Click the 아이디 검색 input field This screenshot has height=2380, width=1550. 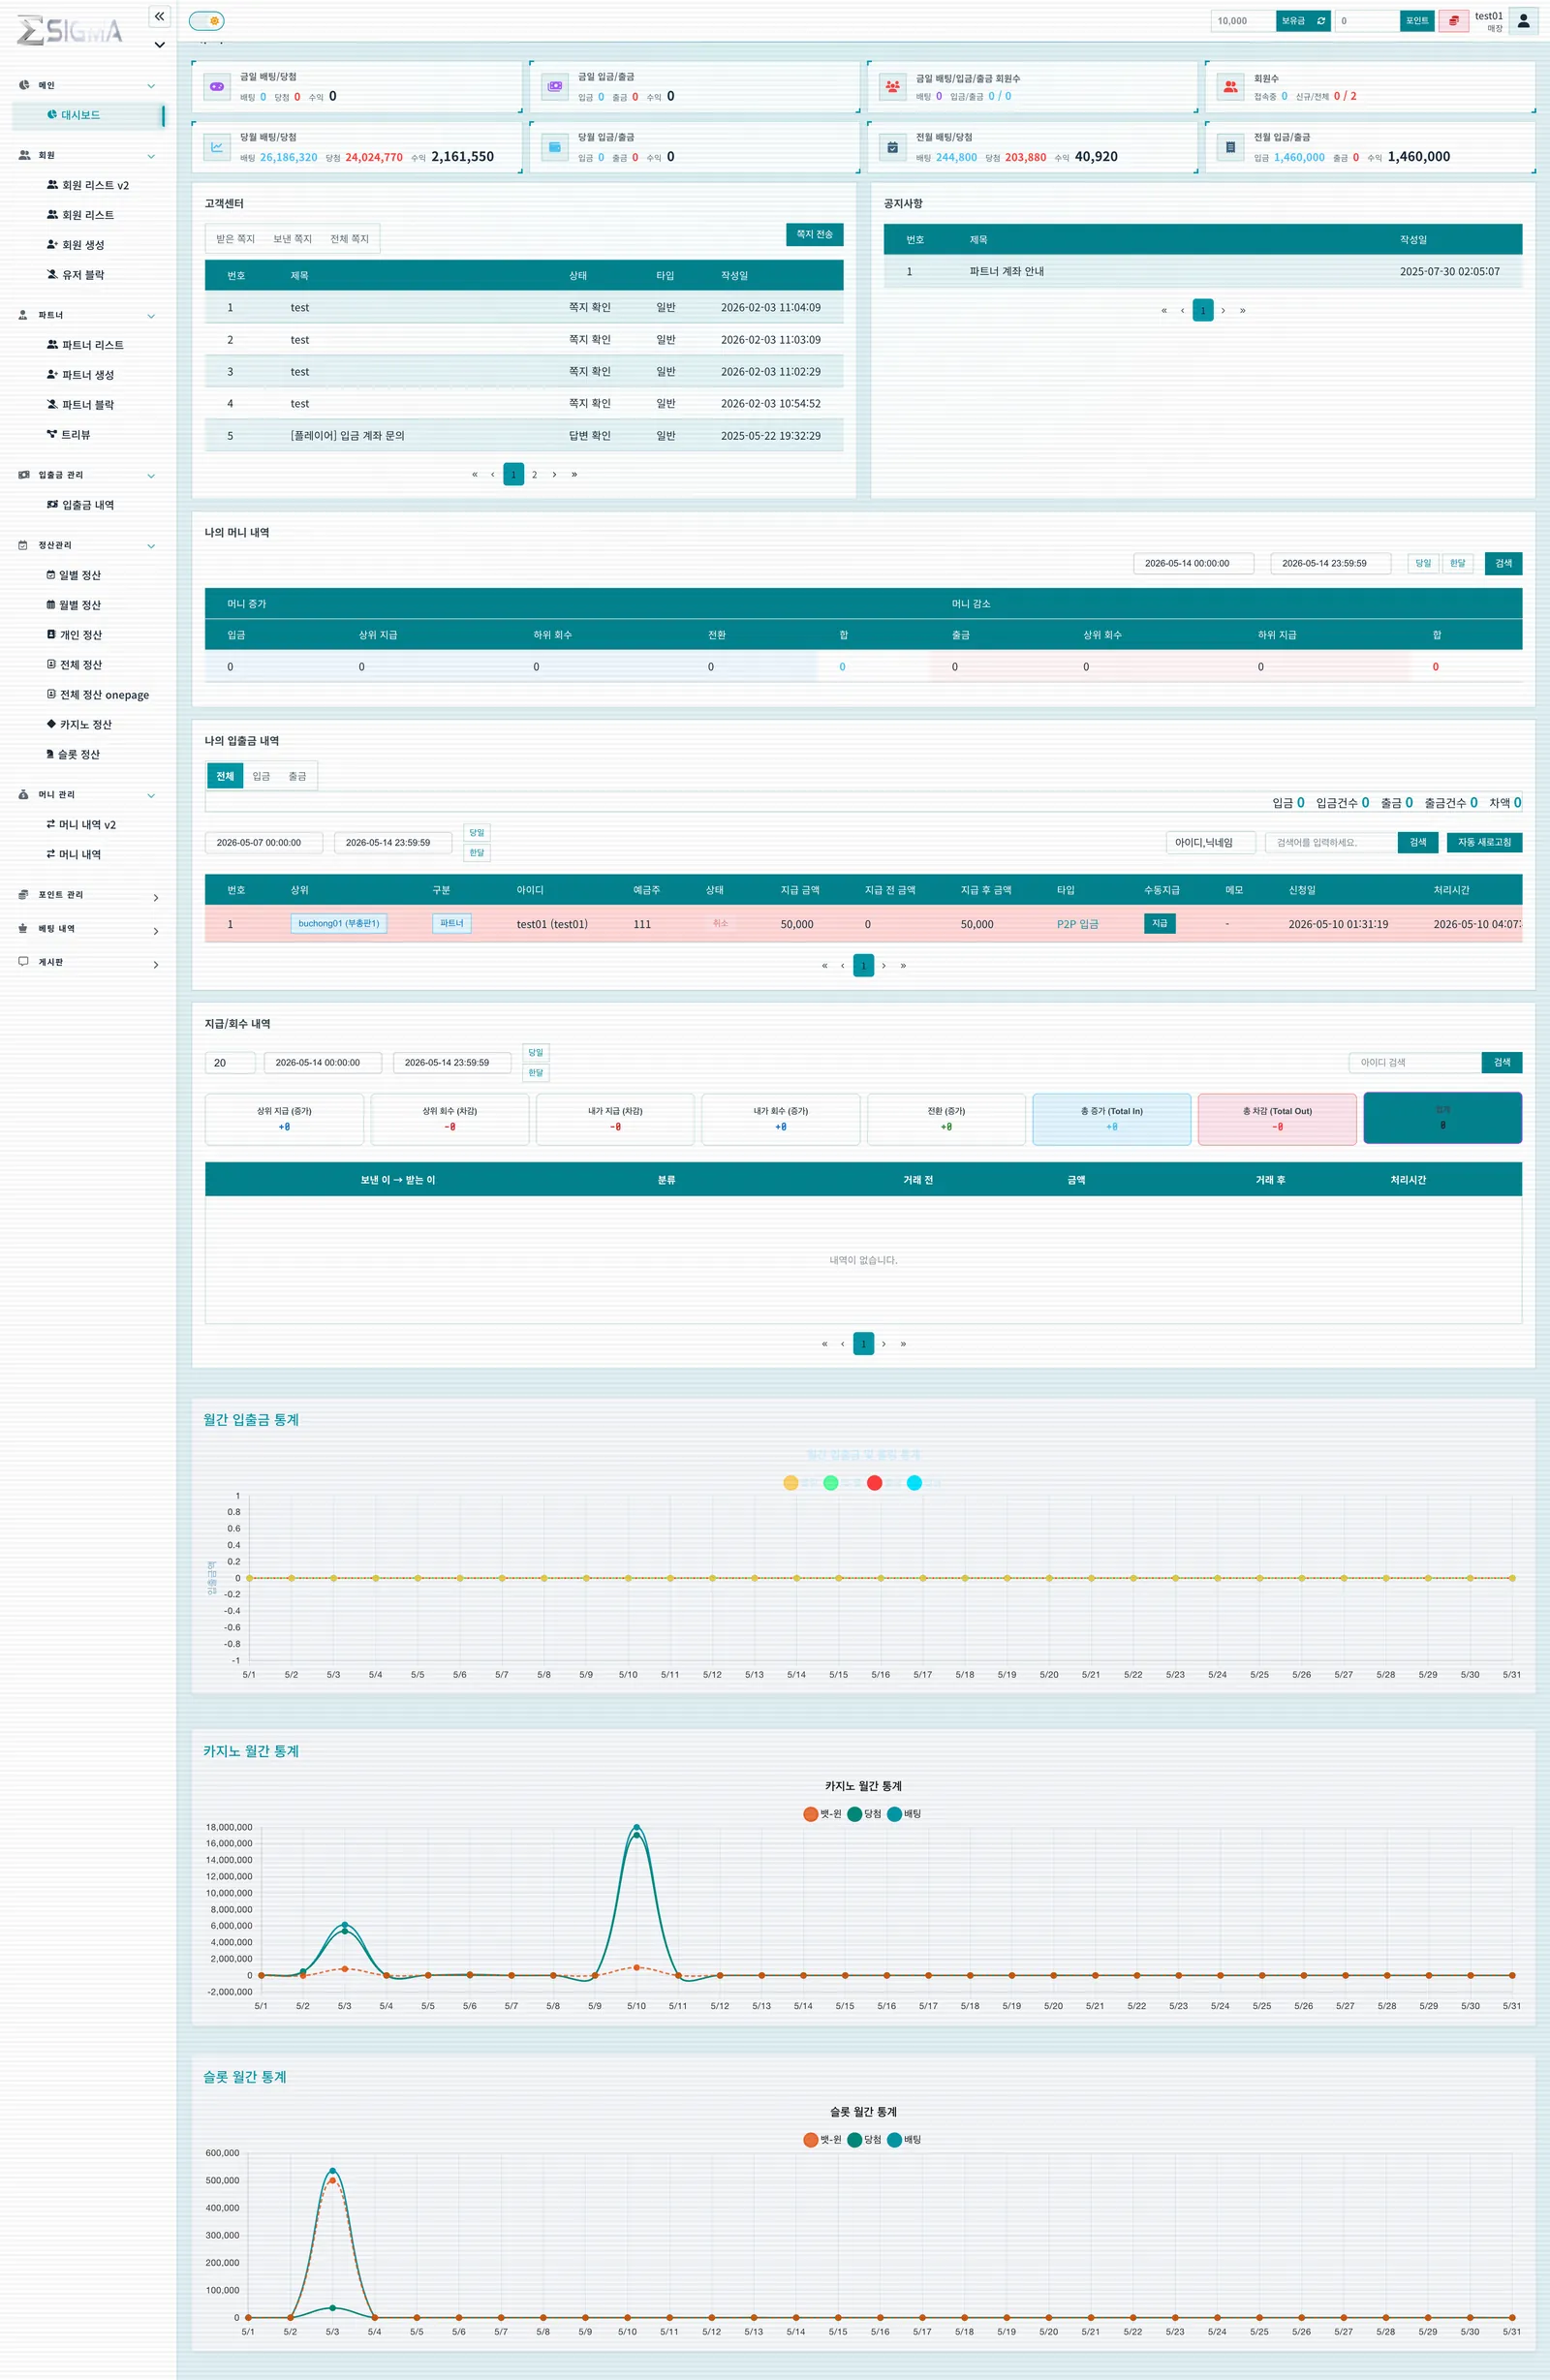1415,1063
